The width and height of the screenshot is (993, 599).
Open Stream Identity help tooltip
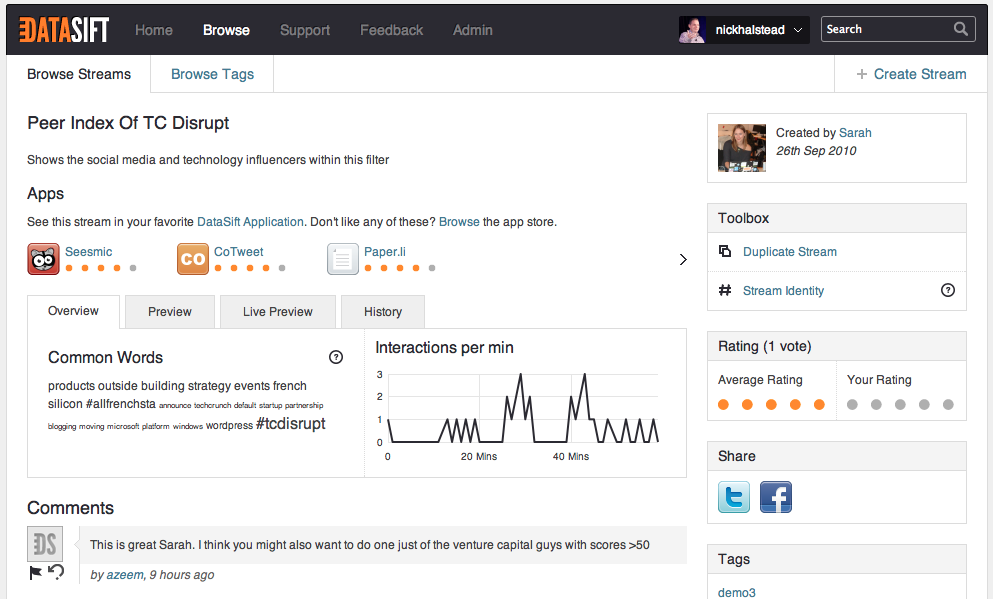pyautogui.click(x=947, y=290)
